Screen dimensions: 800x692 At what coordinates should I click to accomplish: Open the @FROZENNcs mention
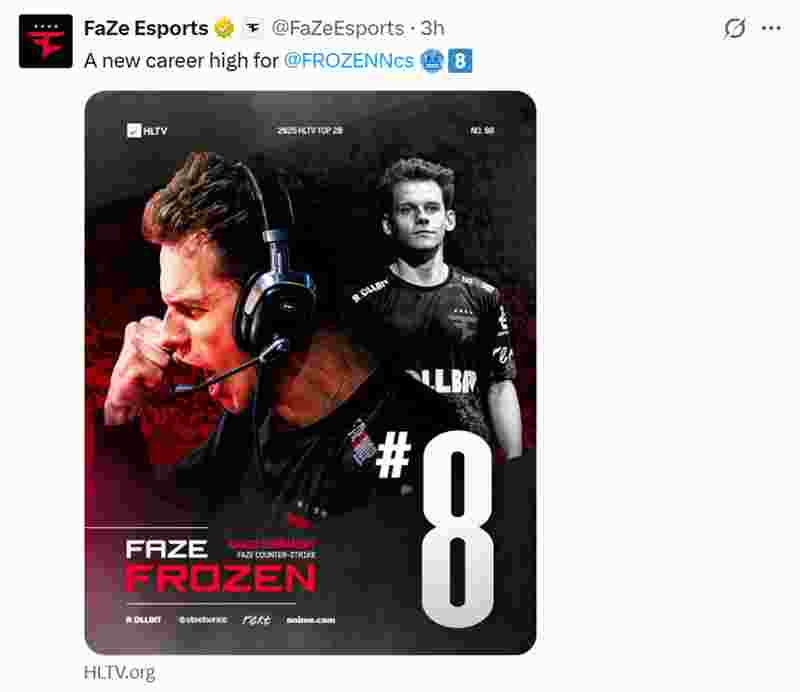click(349, 61)
